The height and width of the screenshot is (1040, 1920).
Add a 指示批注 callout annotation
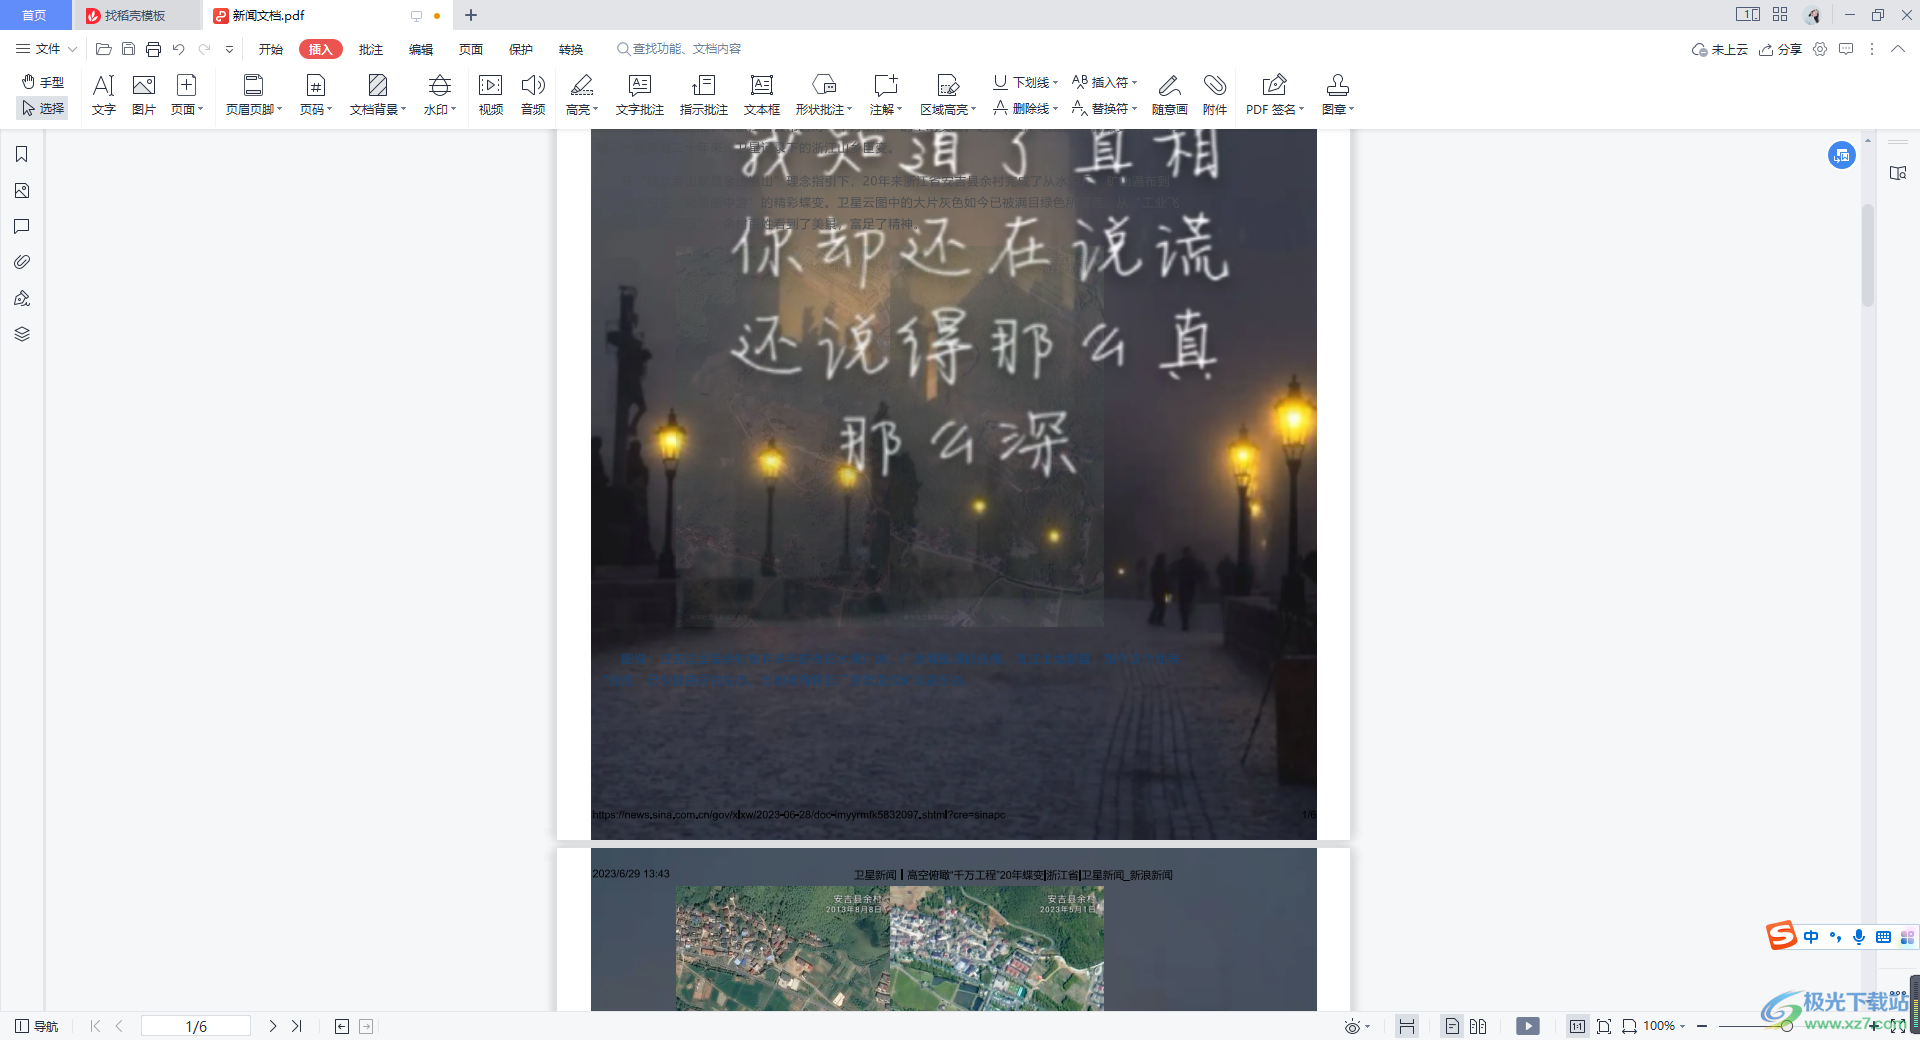click(x=704, y=95)
